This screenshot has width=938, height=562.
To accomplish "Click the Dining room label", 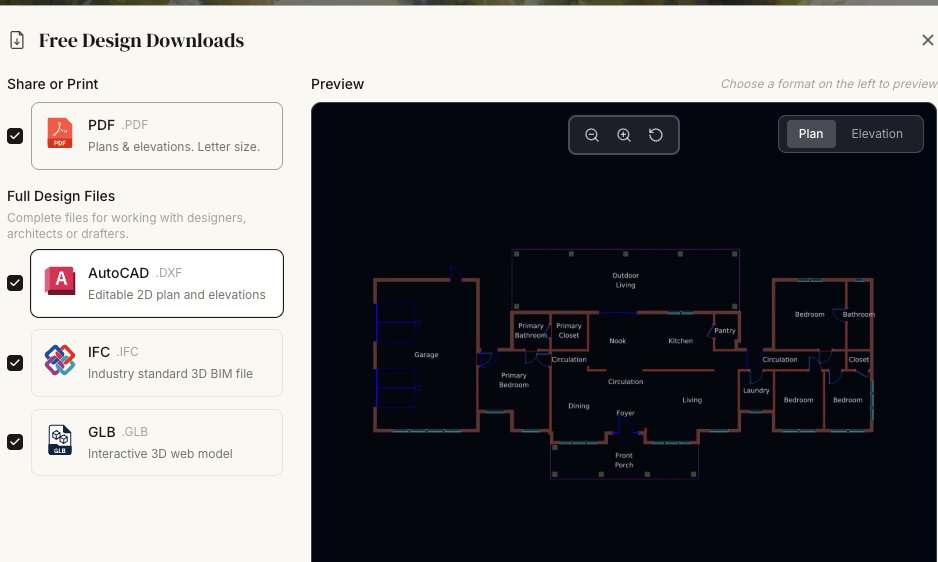I will pos(578,406).
